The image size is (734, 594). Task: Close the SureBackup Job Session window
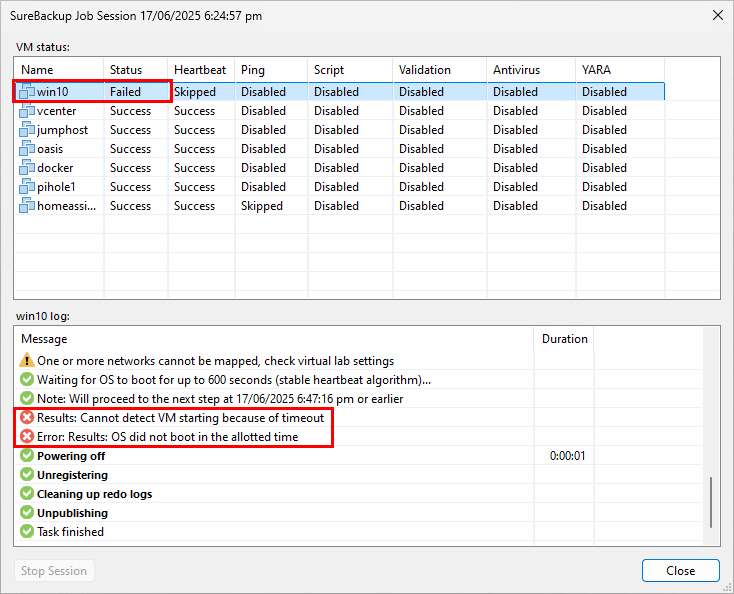[717, 15]
